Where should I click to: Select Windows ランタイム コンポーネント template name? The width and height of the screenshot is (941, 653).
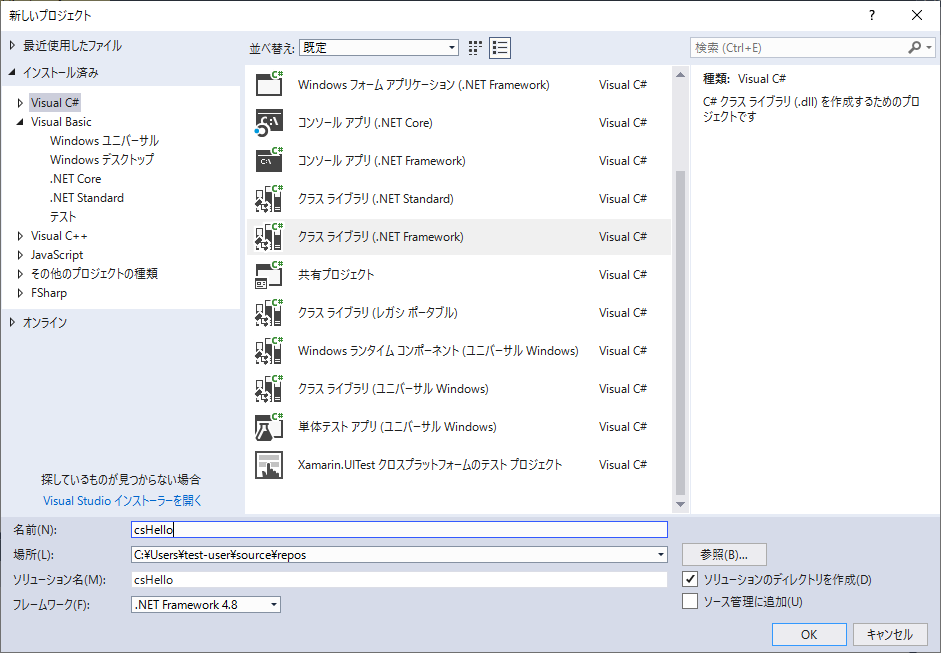438,351
